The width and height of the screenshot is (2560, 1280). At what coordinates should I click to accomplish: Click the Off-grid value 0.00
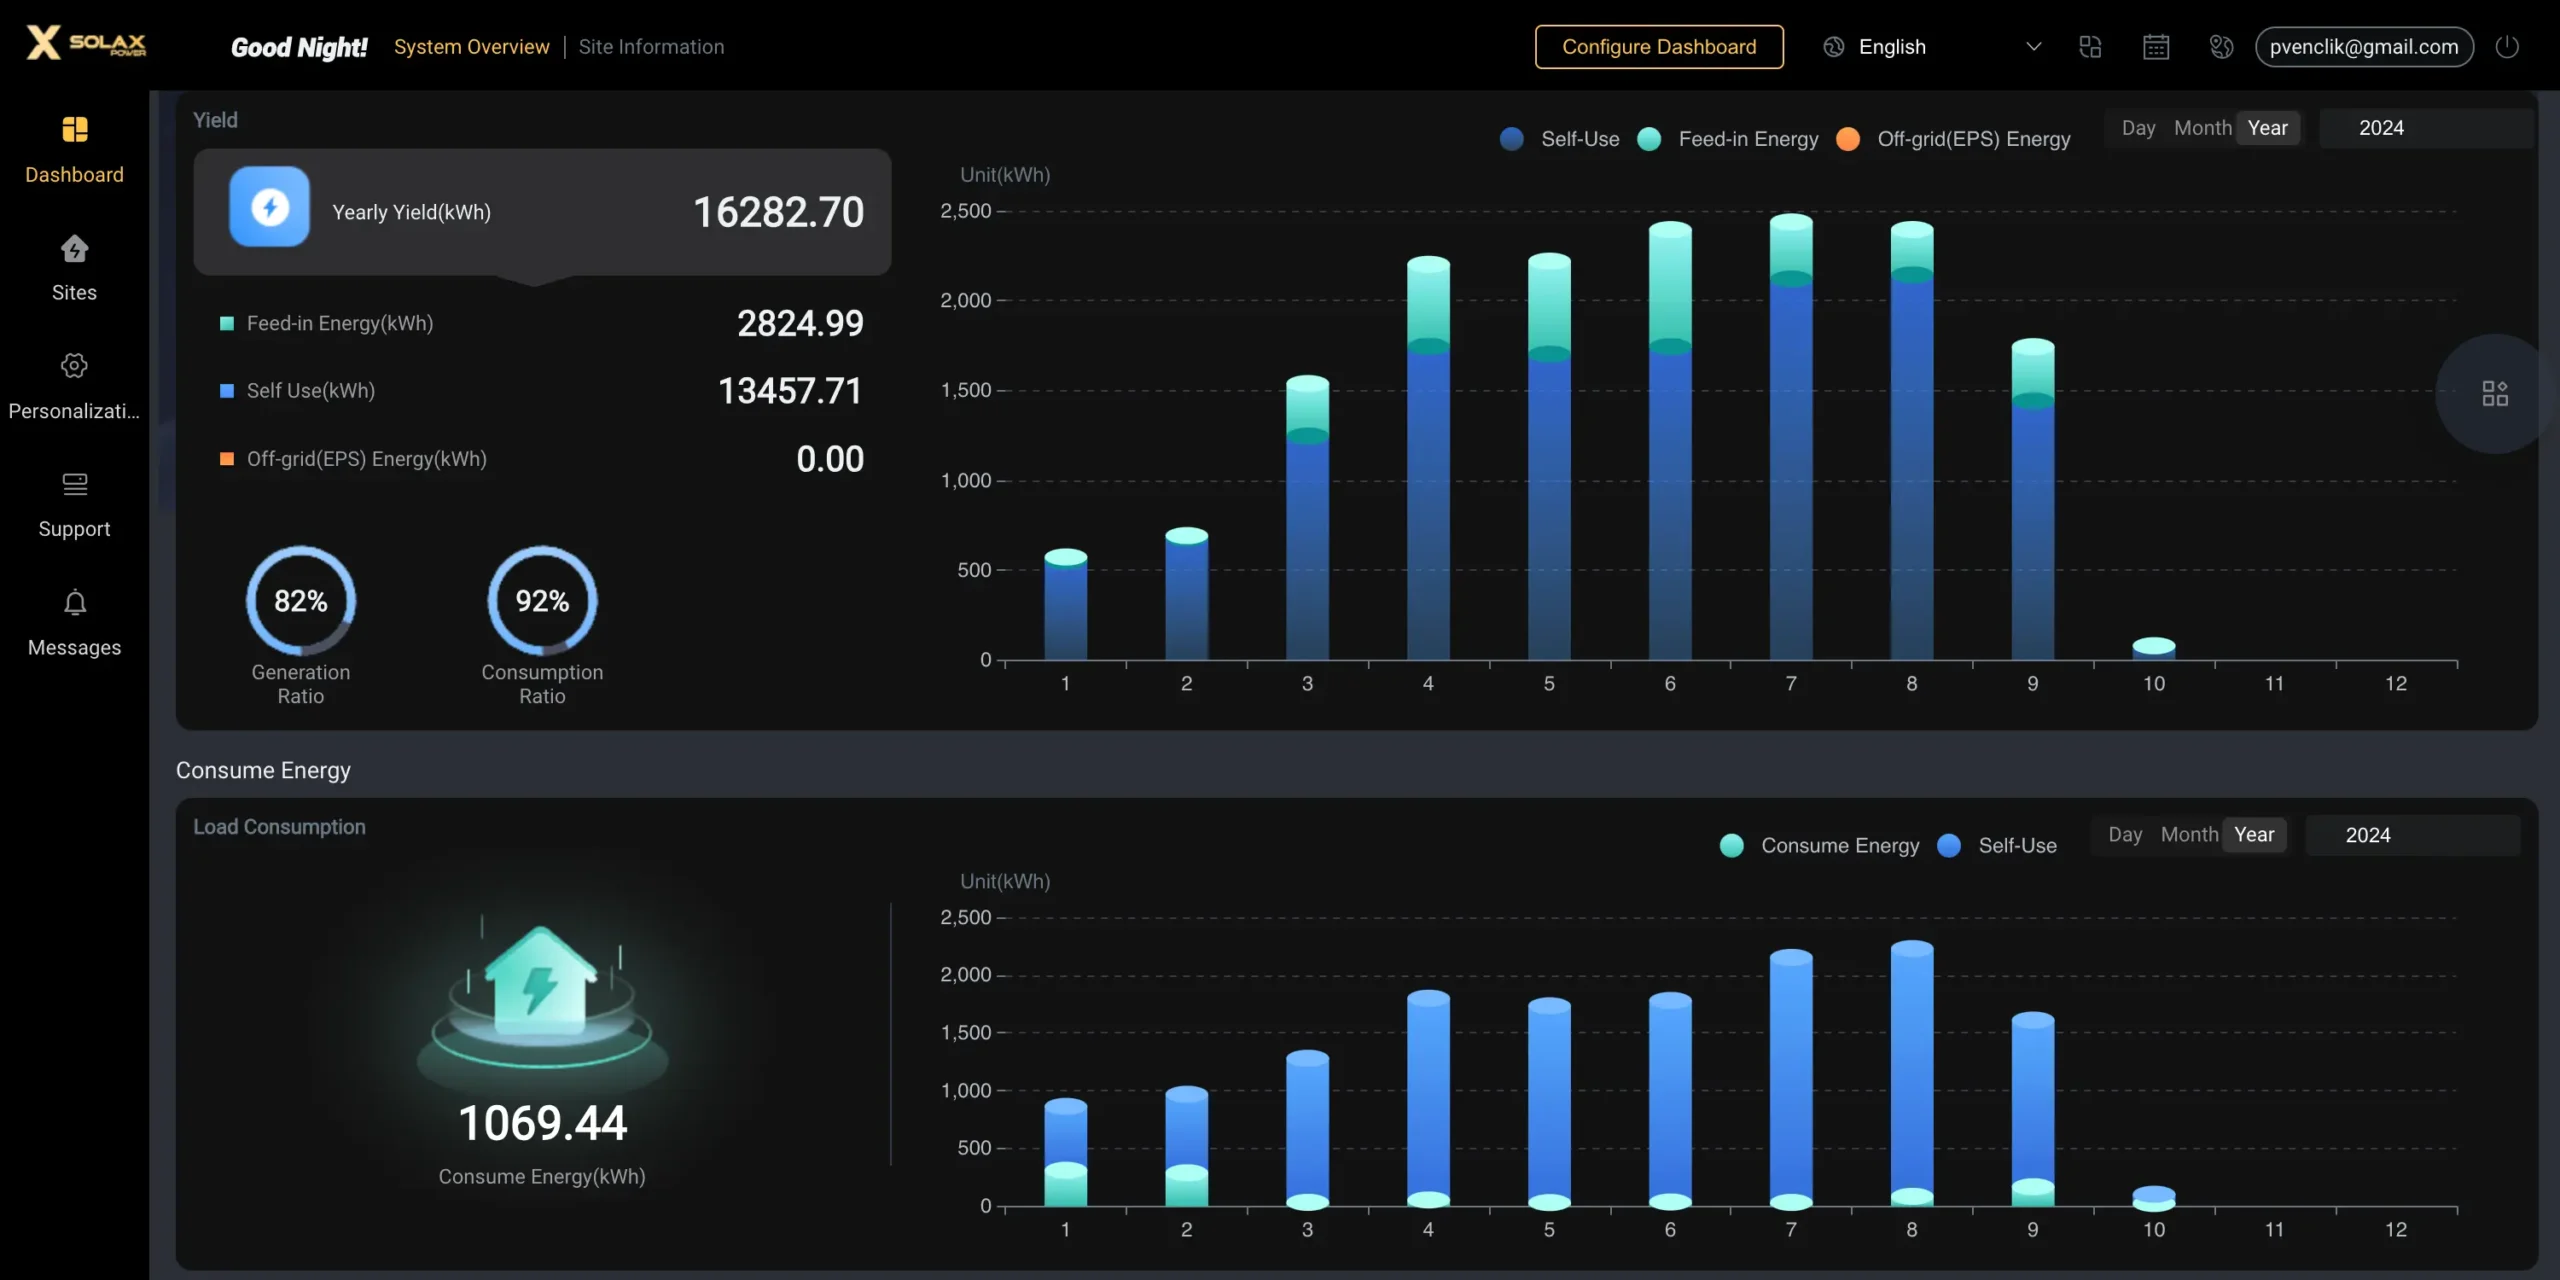click(x=830, y=459)
